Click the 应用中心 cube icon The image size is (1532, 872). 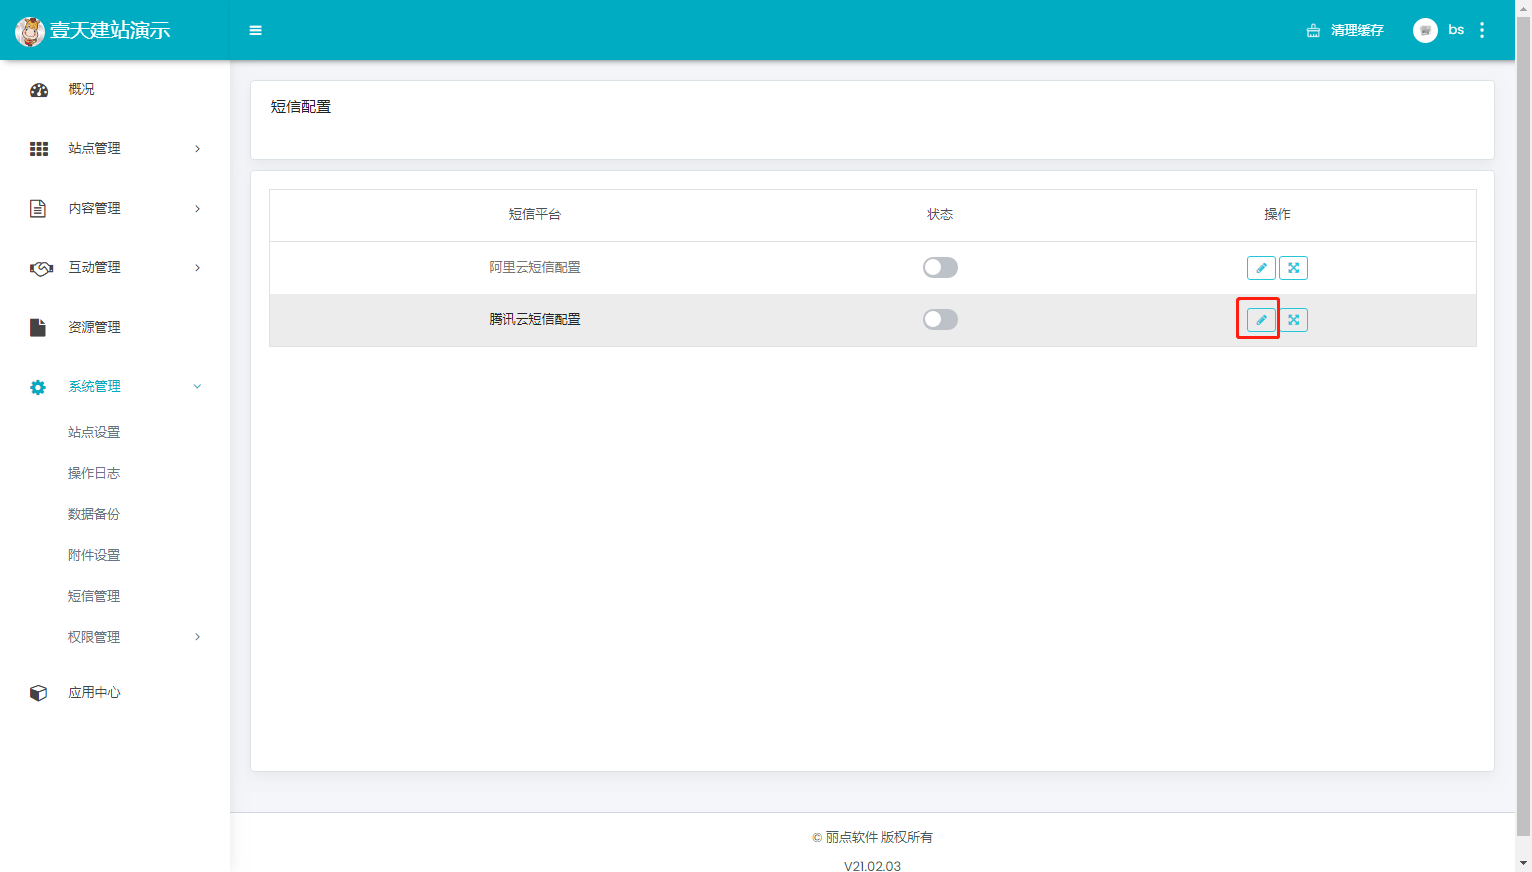coord(38,693)
